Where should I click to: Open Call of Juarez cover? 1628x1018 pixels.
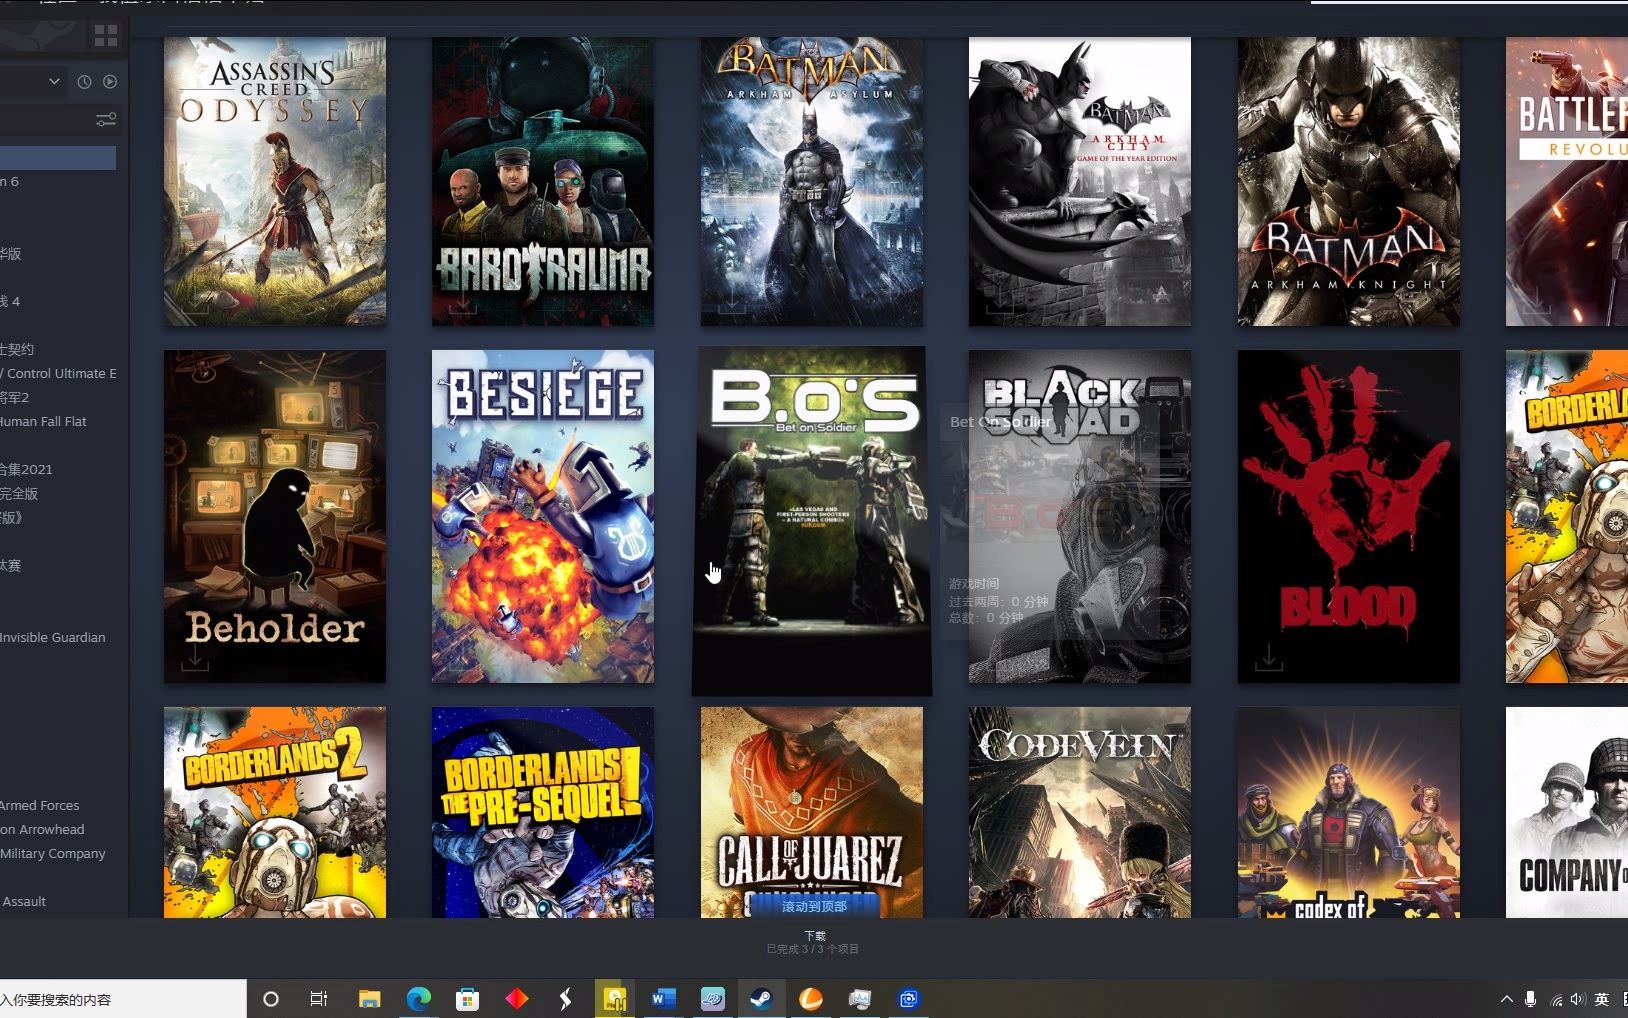812,813
